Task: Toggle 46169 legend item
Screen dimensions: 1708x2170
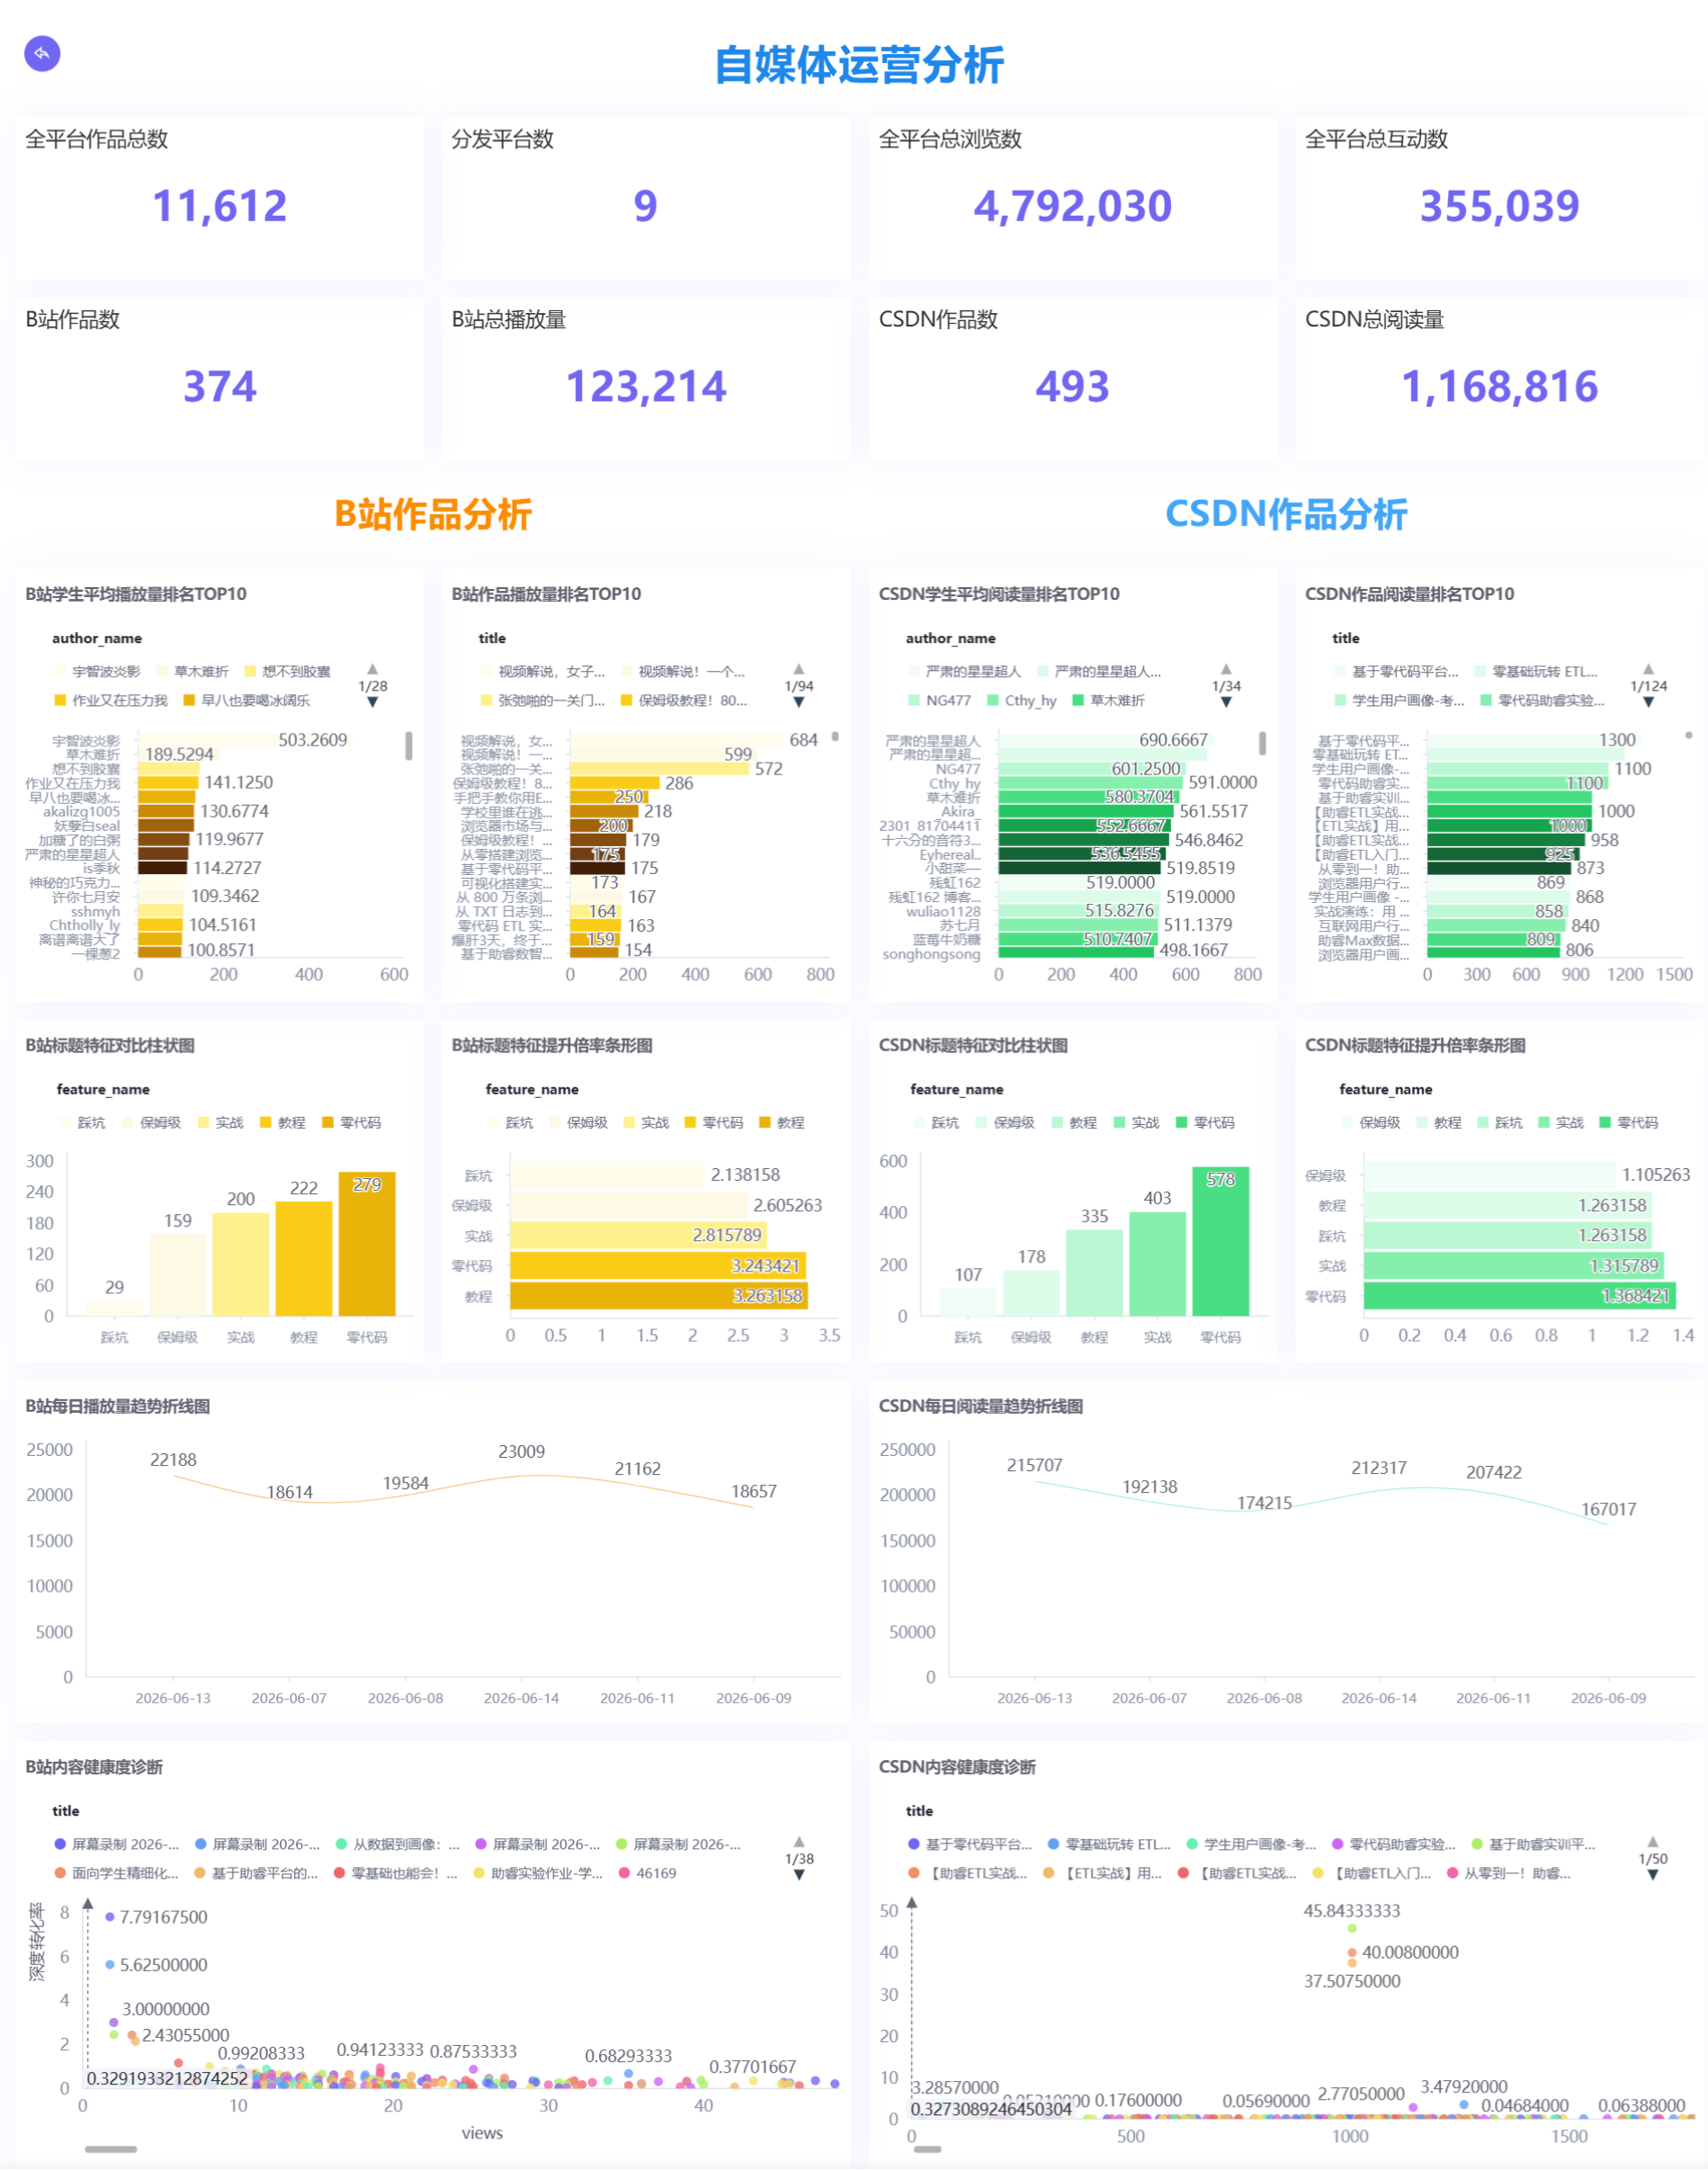Action: [x=647, y=1874]
